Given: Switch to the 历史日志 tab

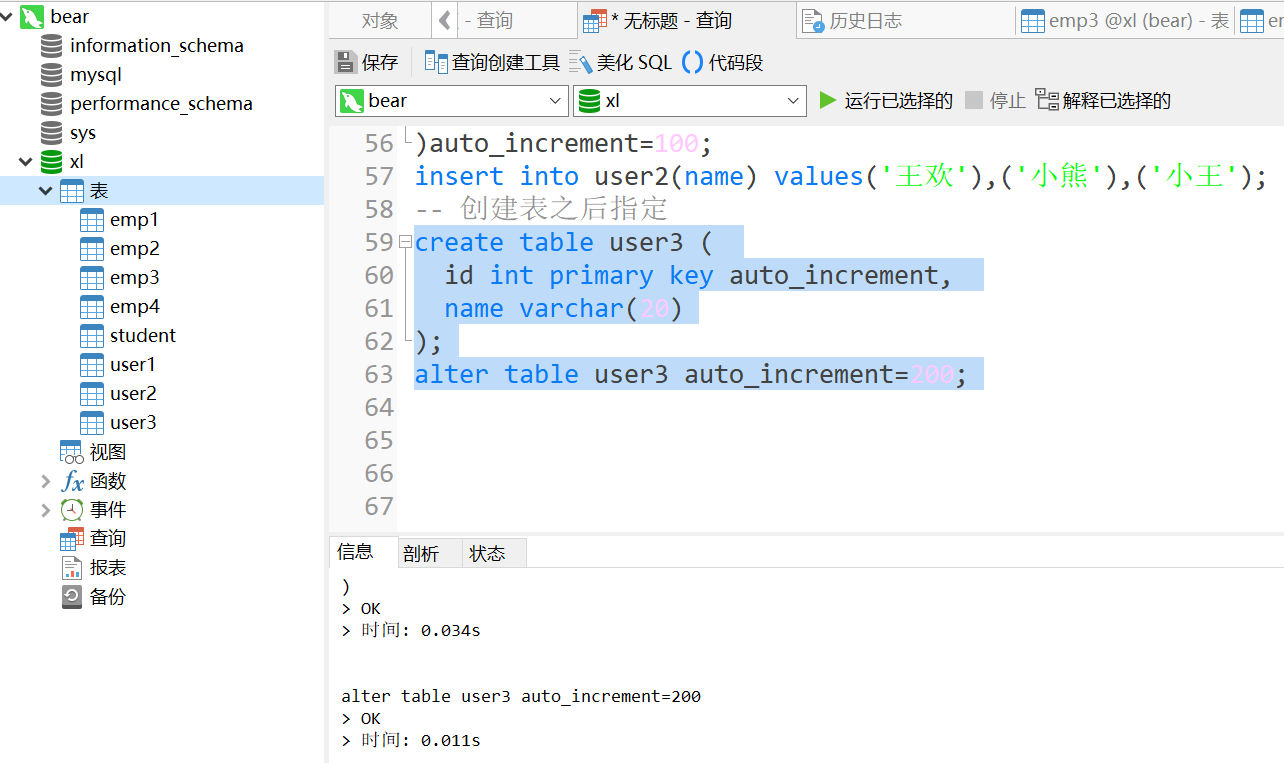Looking at the screenshot, I should [907, 20].
